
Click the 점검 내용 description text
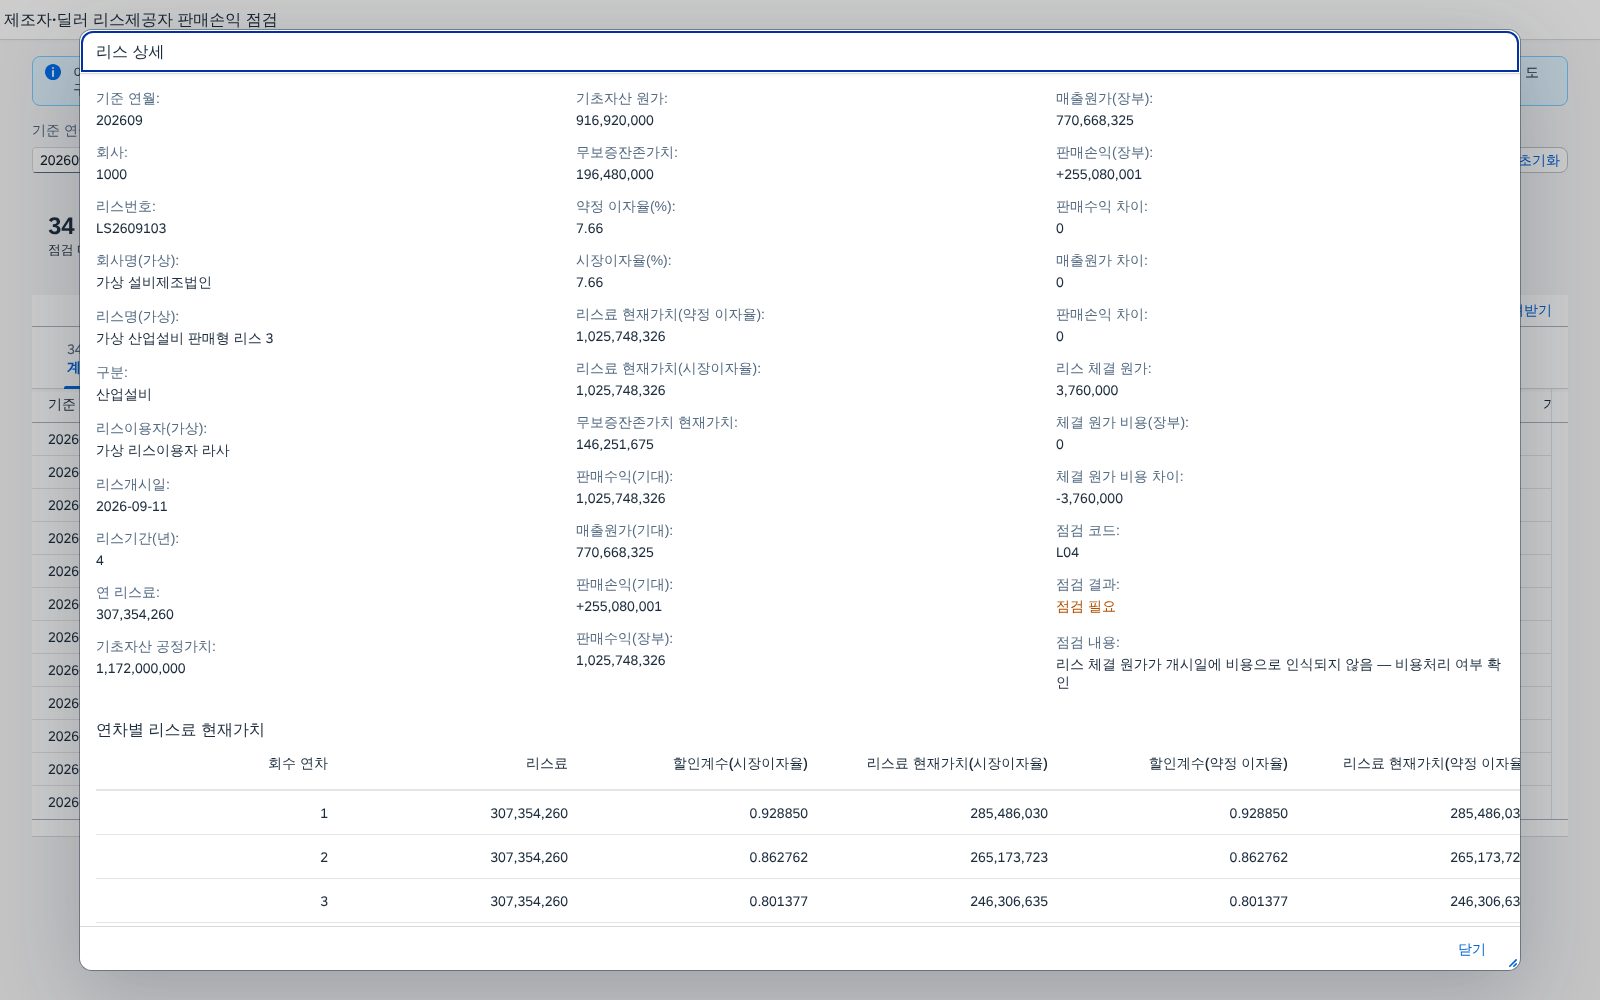tap(1278, 673)
